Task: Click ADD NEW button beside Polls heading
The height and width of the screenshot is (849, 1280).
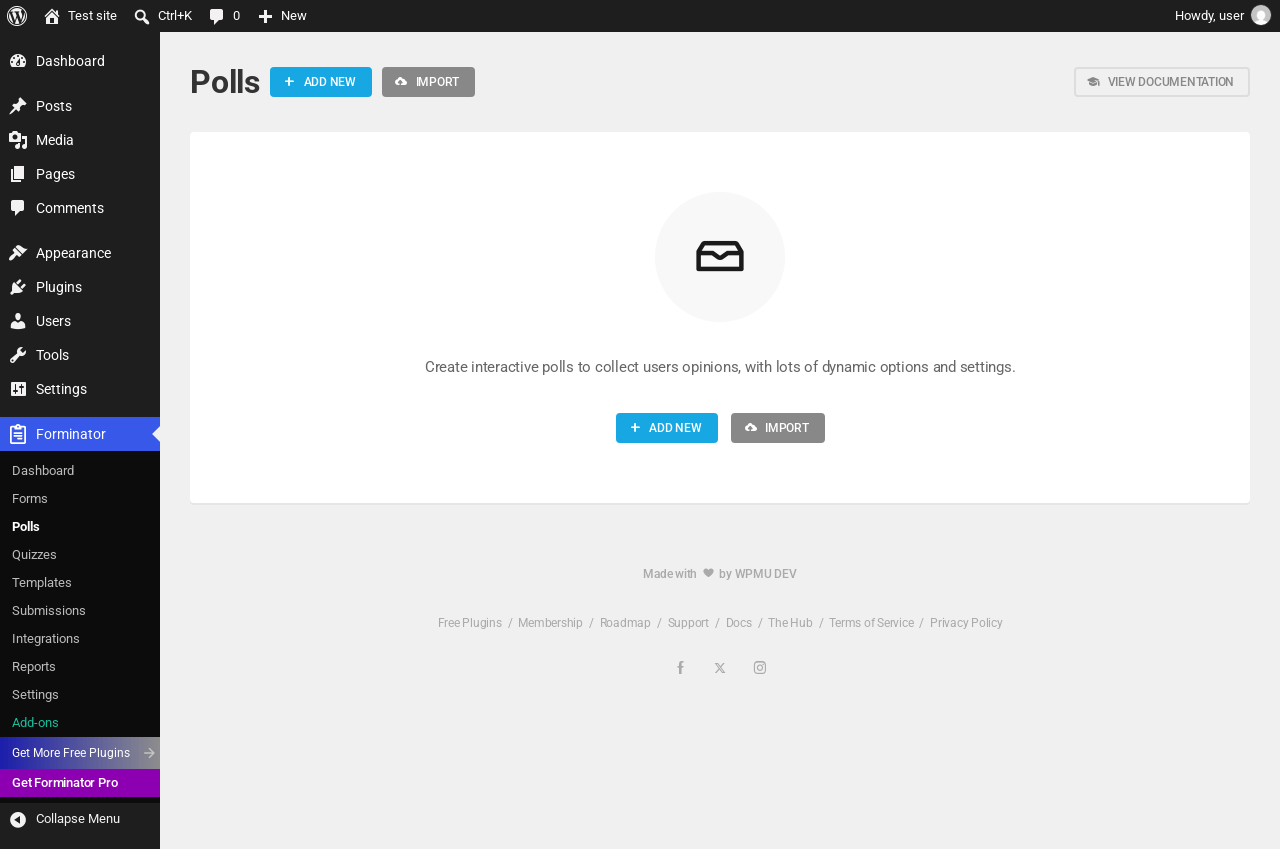Action: coord(321,82)
